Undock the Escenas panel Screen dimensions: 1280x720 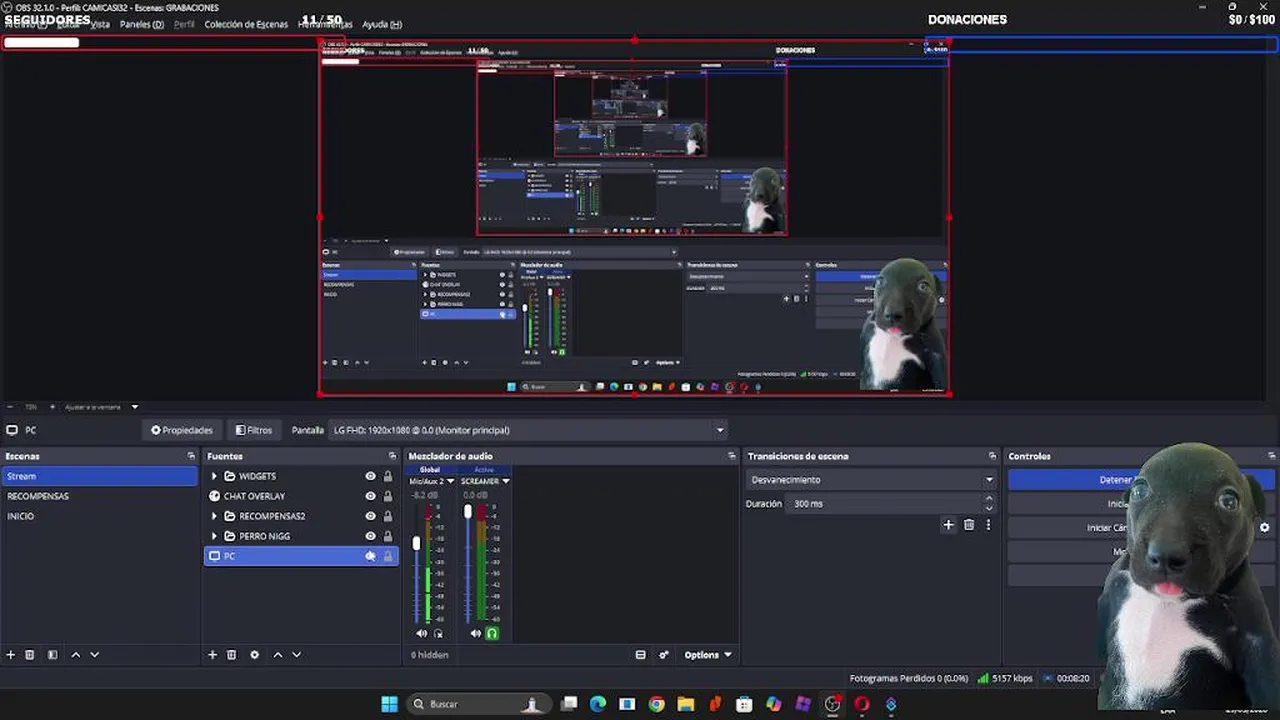191,456
